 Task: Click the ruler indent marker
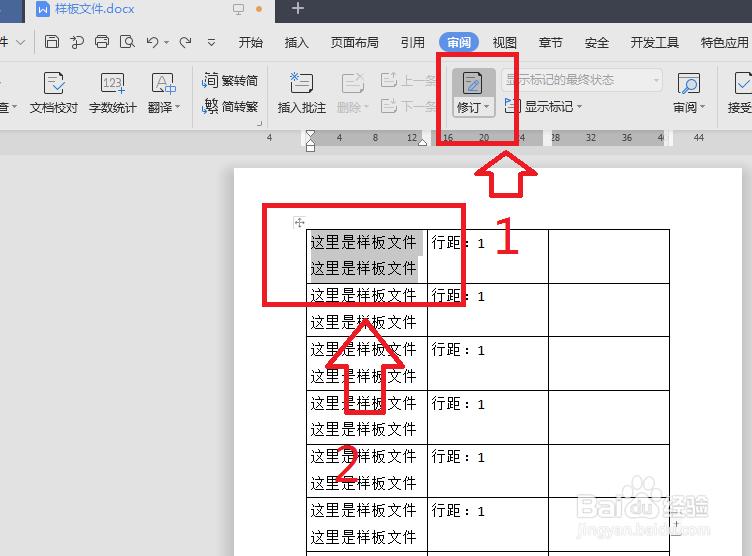(310, 141)
